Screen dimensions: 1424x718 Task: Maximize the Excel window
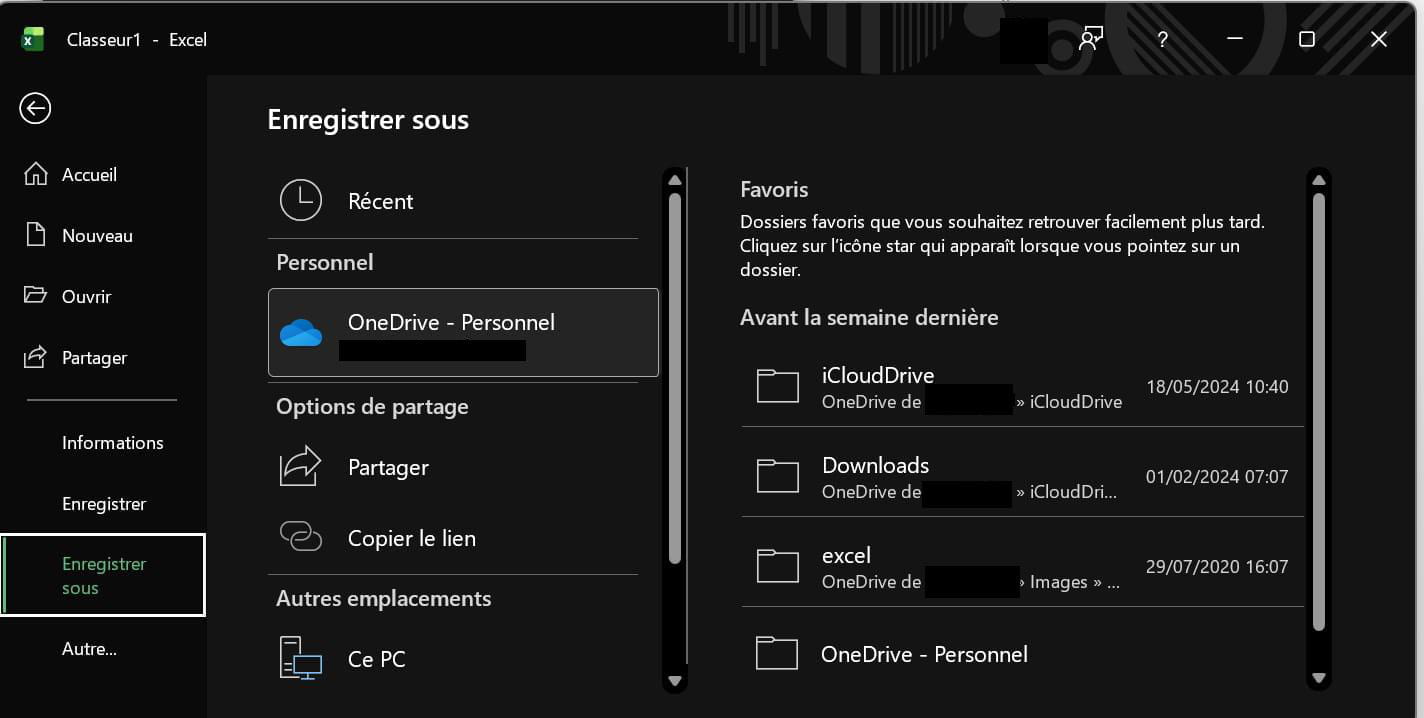point(1306,39)
